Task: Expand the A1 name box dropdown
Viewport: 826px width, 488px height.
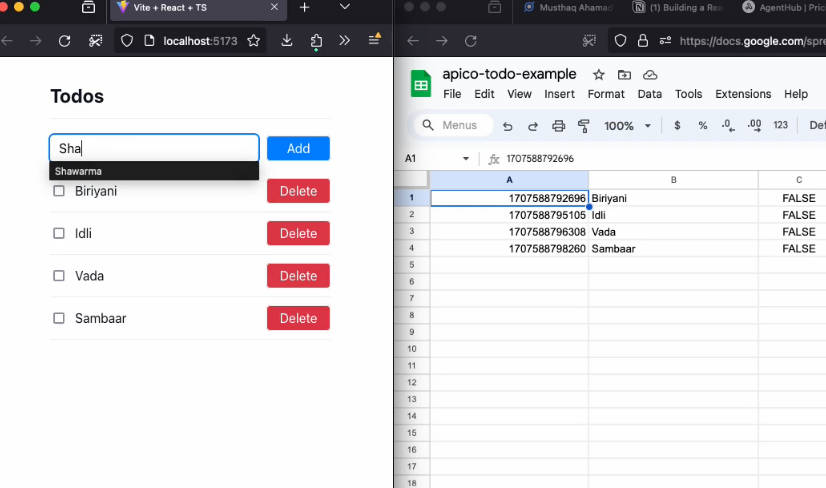Action: [x=465, y=159]
